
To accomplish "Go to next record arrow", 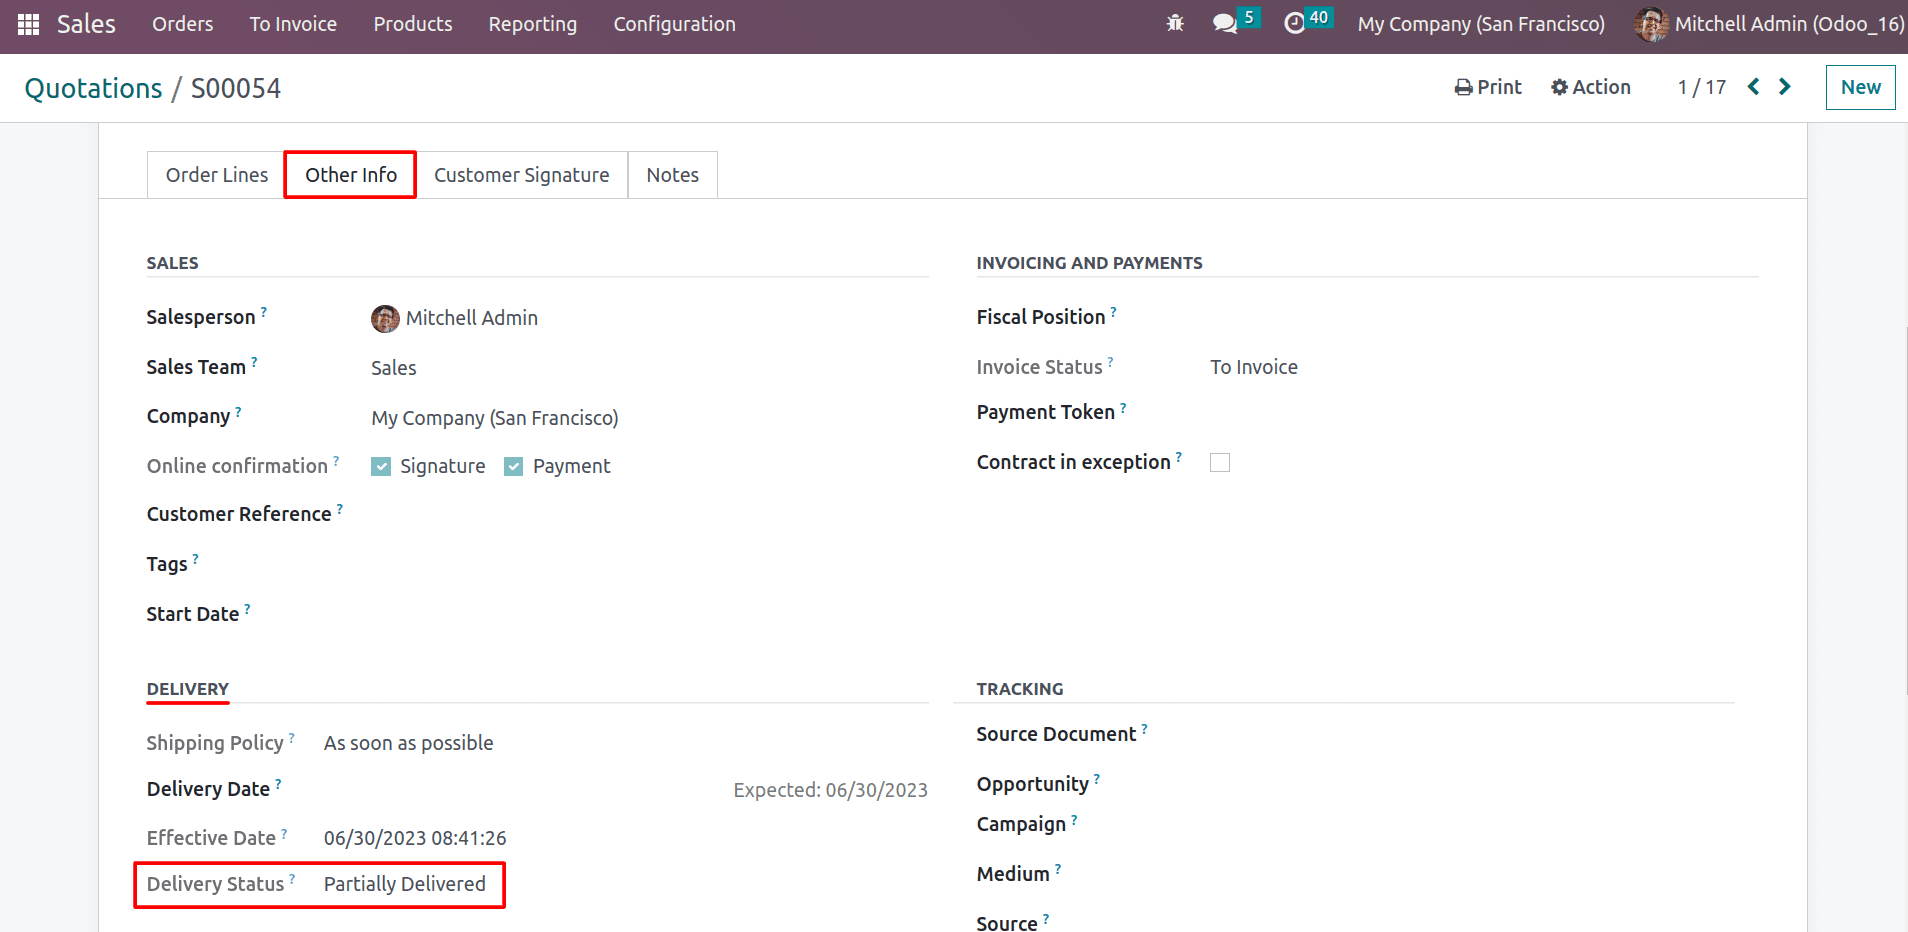I will [1785, 87].
